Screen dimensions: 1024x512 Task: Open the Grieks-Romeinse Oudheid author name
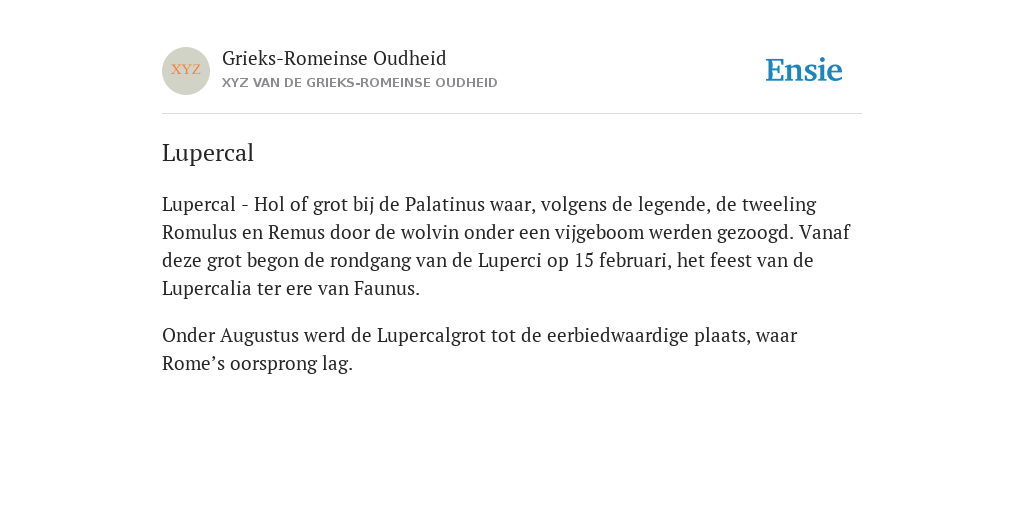[x=334, y=59]
